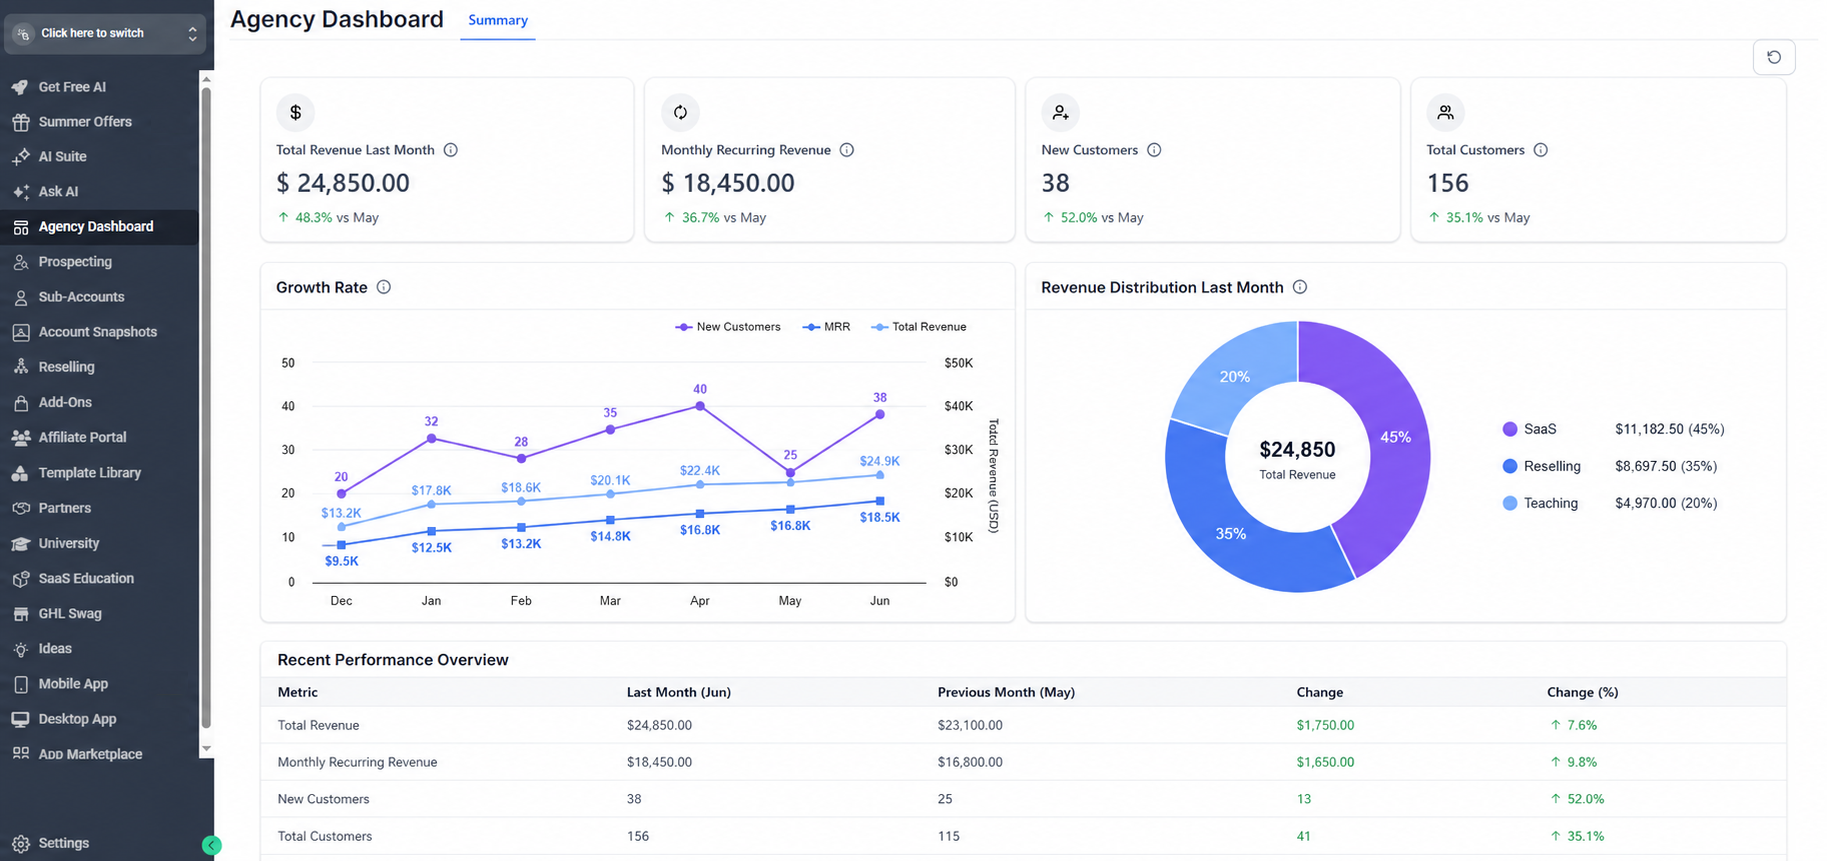Refresh the dashboard with the reload icon
The height and width of the screenshot is (861, 1827).
[x=1774, y=57]
